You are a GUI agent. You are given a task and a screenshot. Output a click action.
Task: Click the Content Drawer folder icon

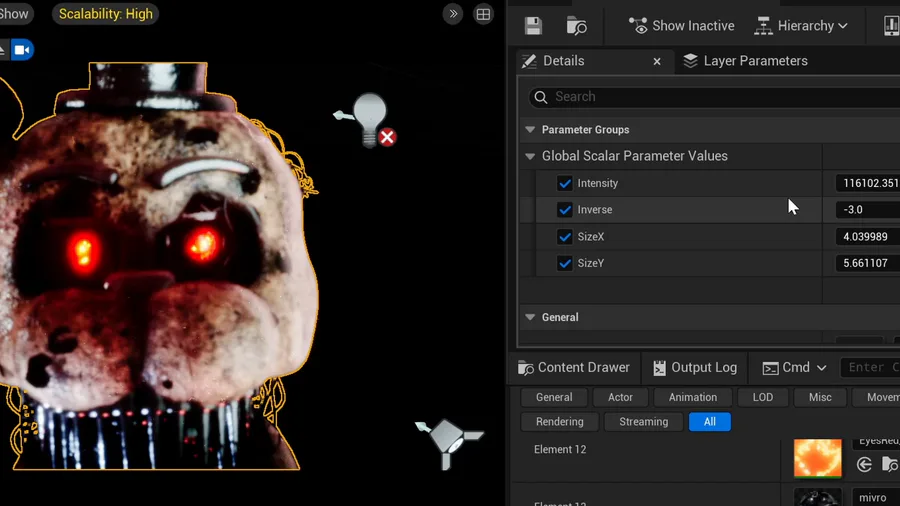click(x=525, y=368)
